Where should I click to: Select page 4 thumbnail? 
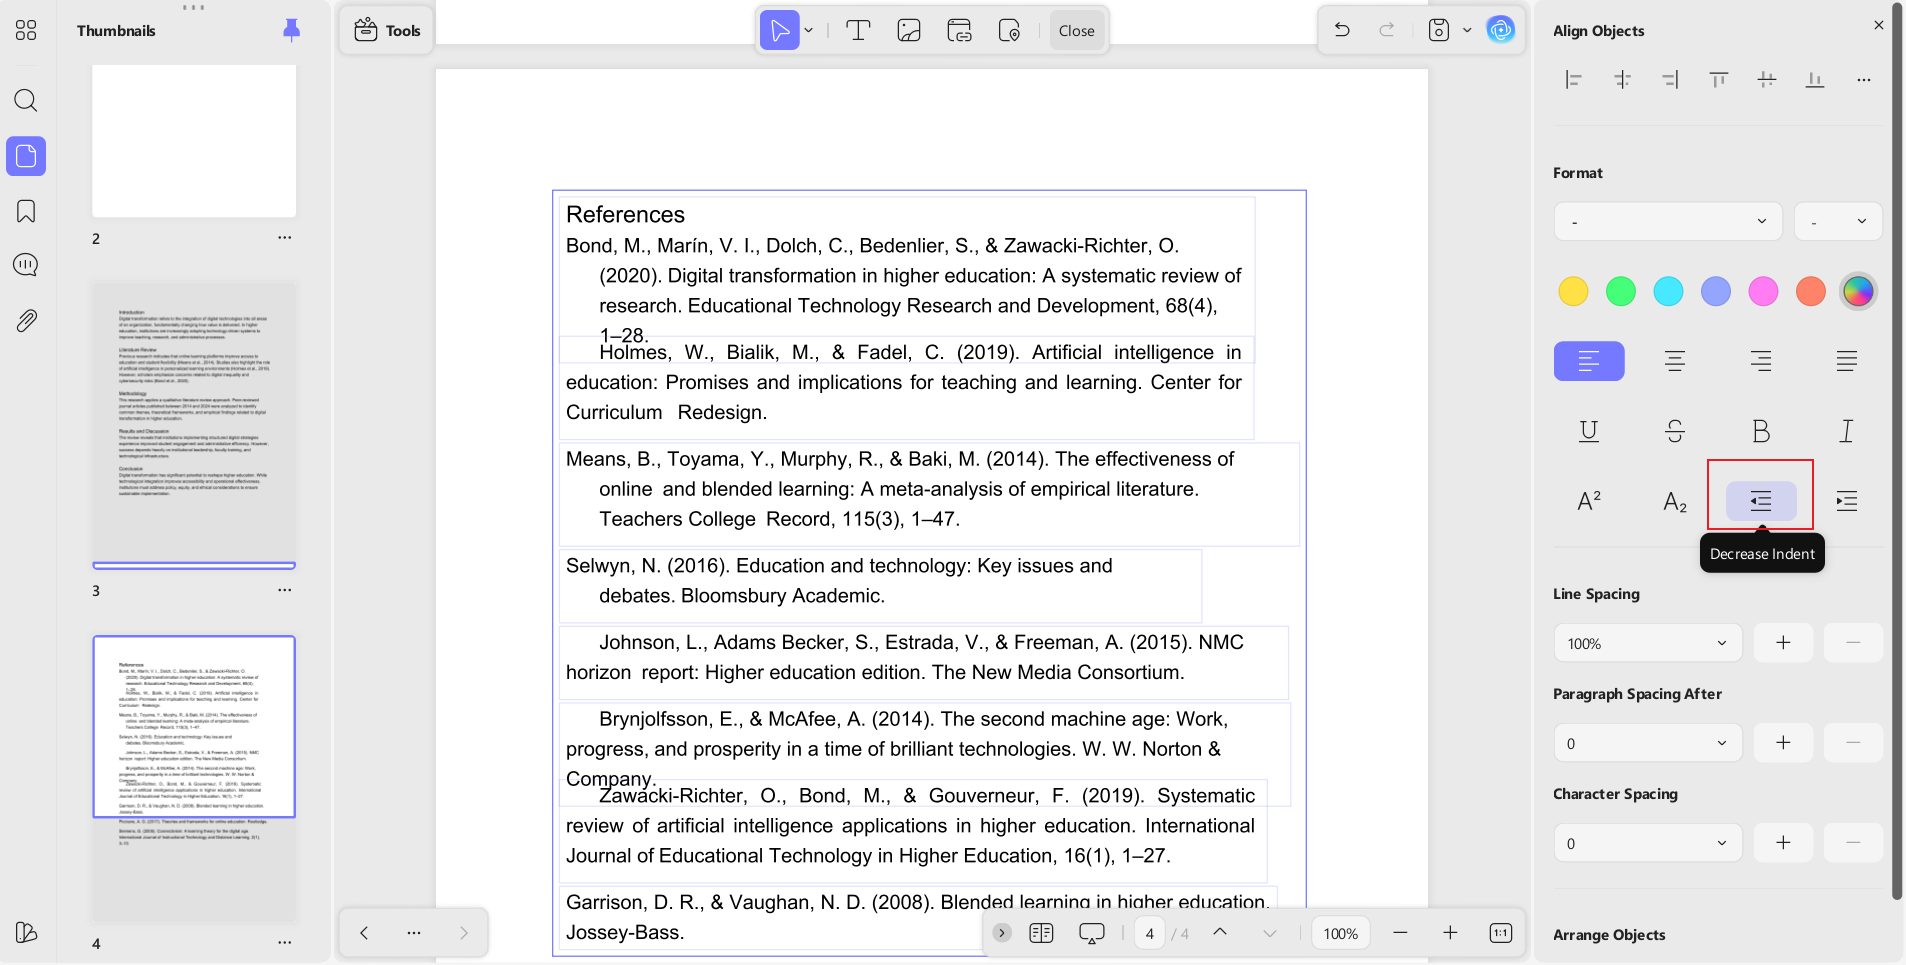pyautogui.click(x=194, y=779)
